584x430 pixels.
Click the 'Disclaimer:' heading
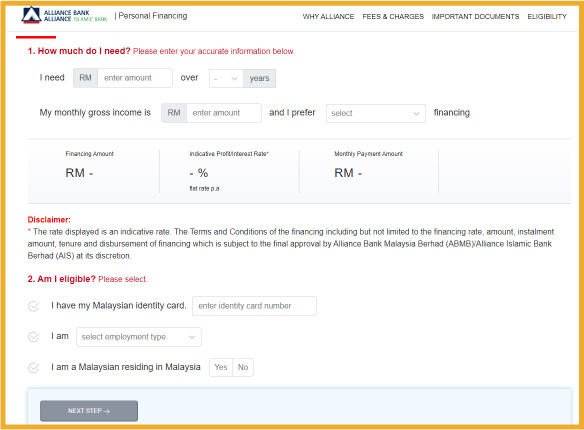pyautogui.click(x=49, y=220)
